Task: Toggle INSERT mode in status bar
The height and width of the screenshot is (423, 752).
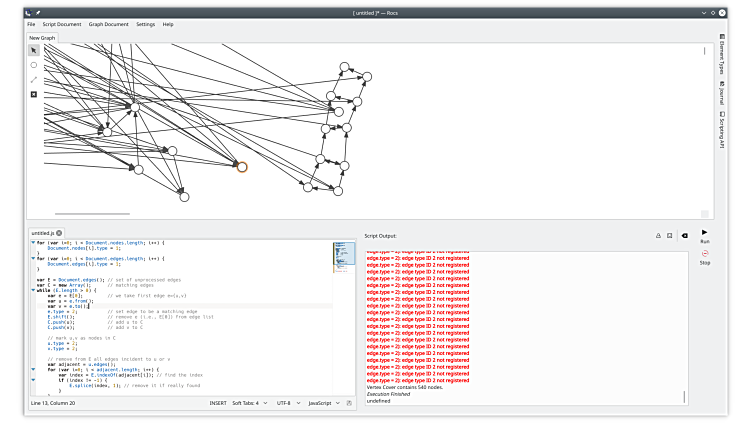Action: [217, 403]
